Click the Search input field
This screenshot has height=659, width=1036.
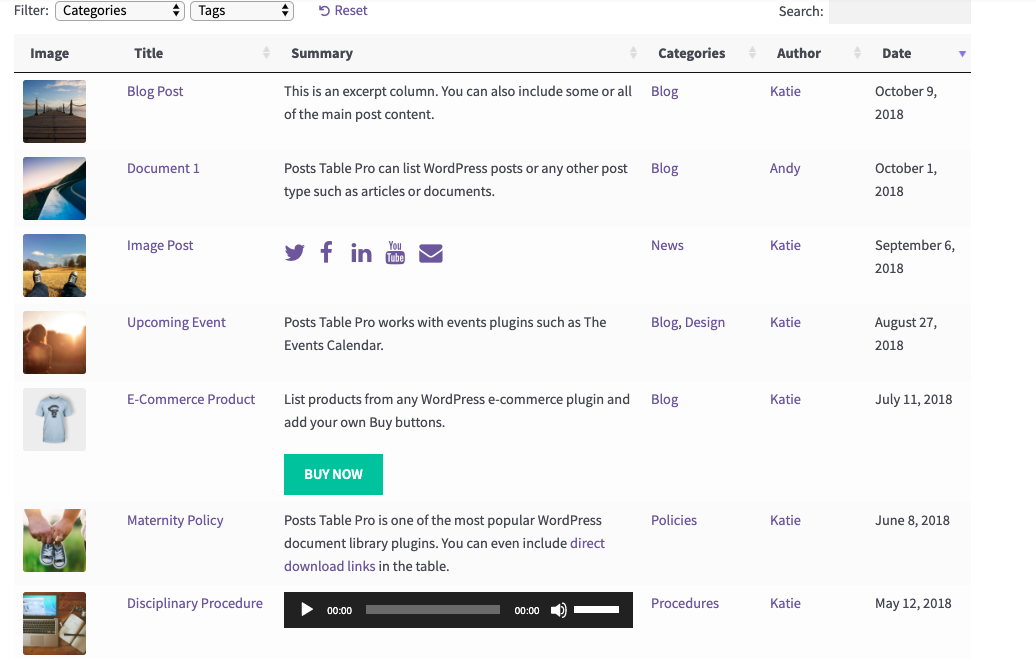(899, 12)
